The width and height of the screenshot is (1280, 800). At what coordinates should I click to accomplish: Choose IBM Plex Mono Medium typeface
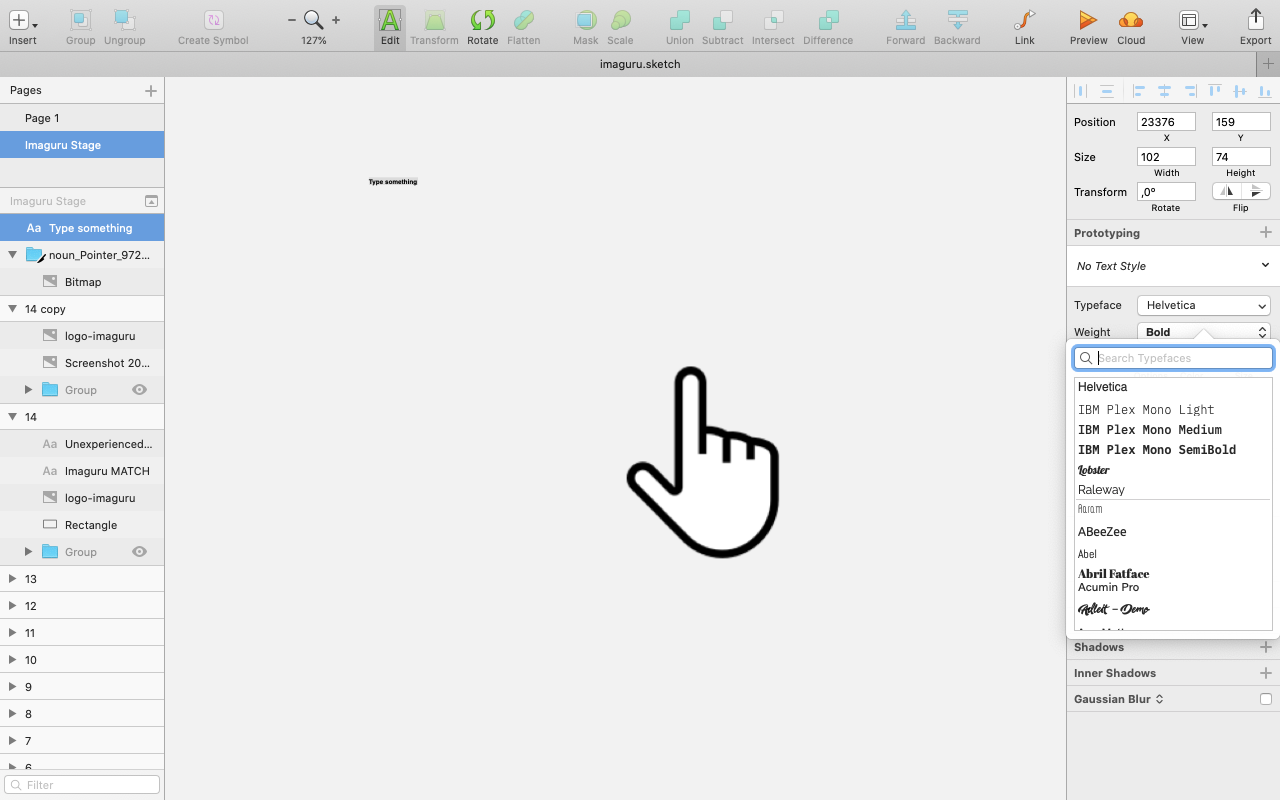click(1150, 430)
